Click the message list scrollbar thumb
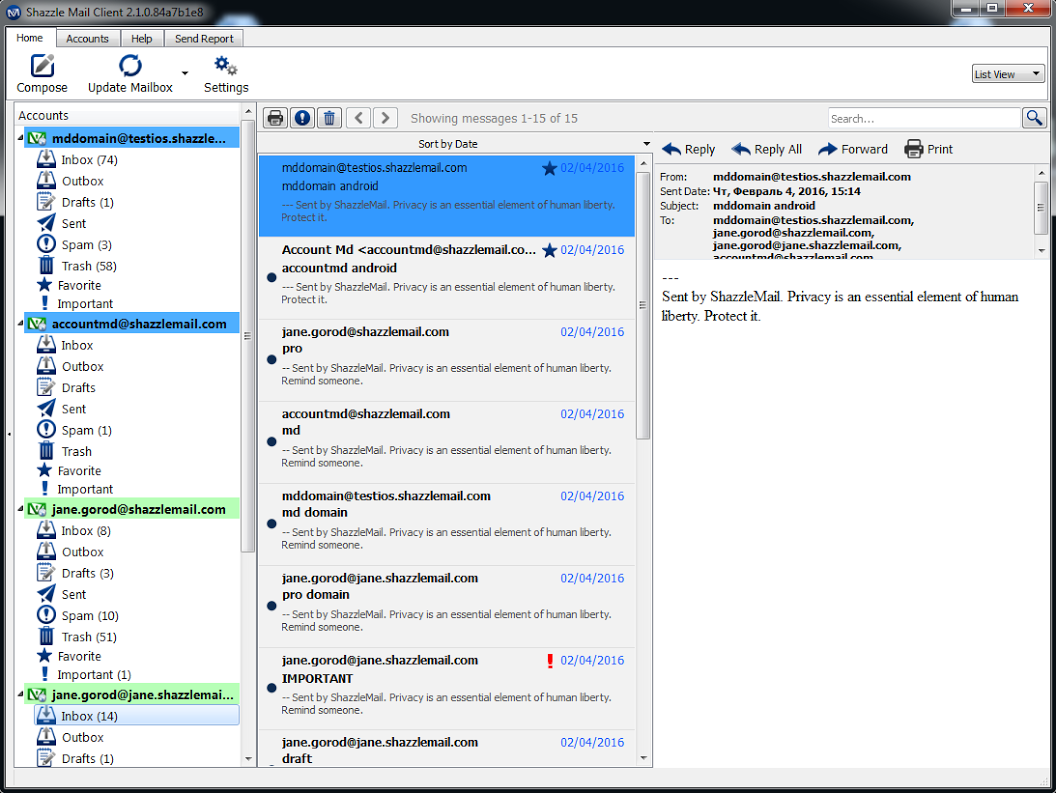The width and height of the screenshot is (1056, 793). pos(643,305)
